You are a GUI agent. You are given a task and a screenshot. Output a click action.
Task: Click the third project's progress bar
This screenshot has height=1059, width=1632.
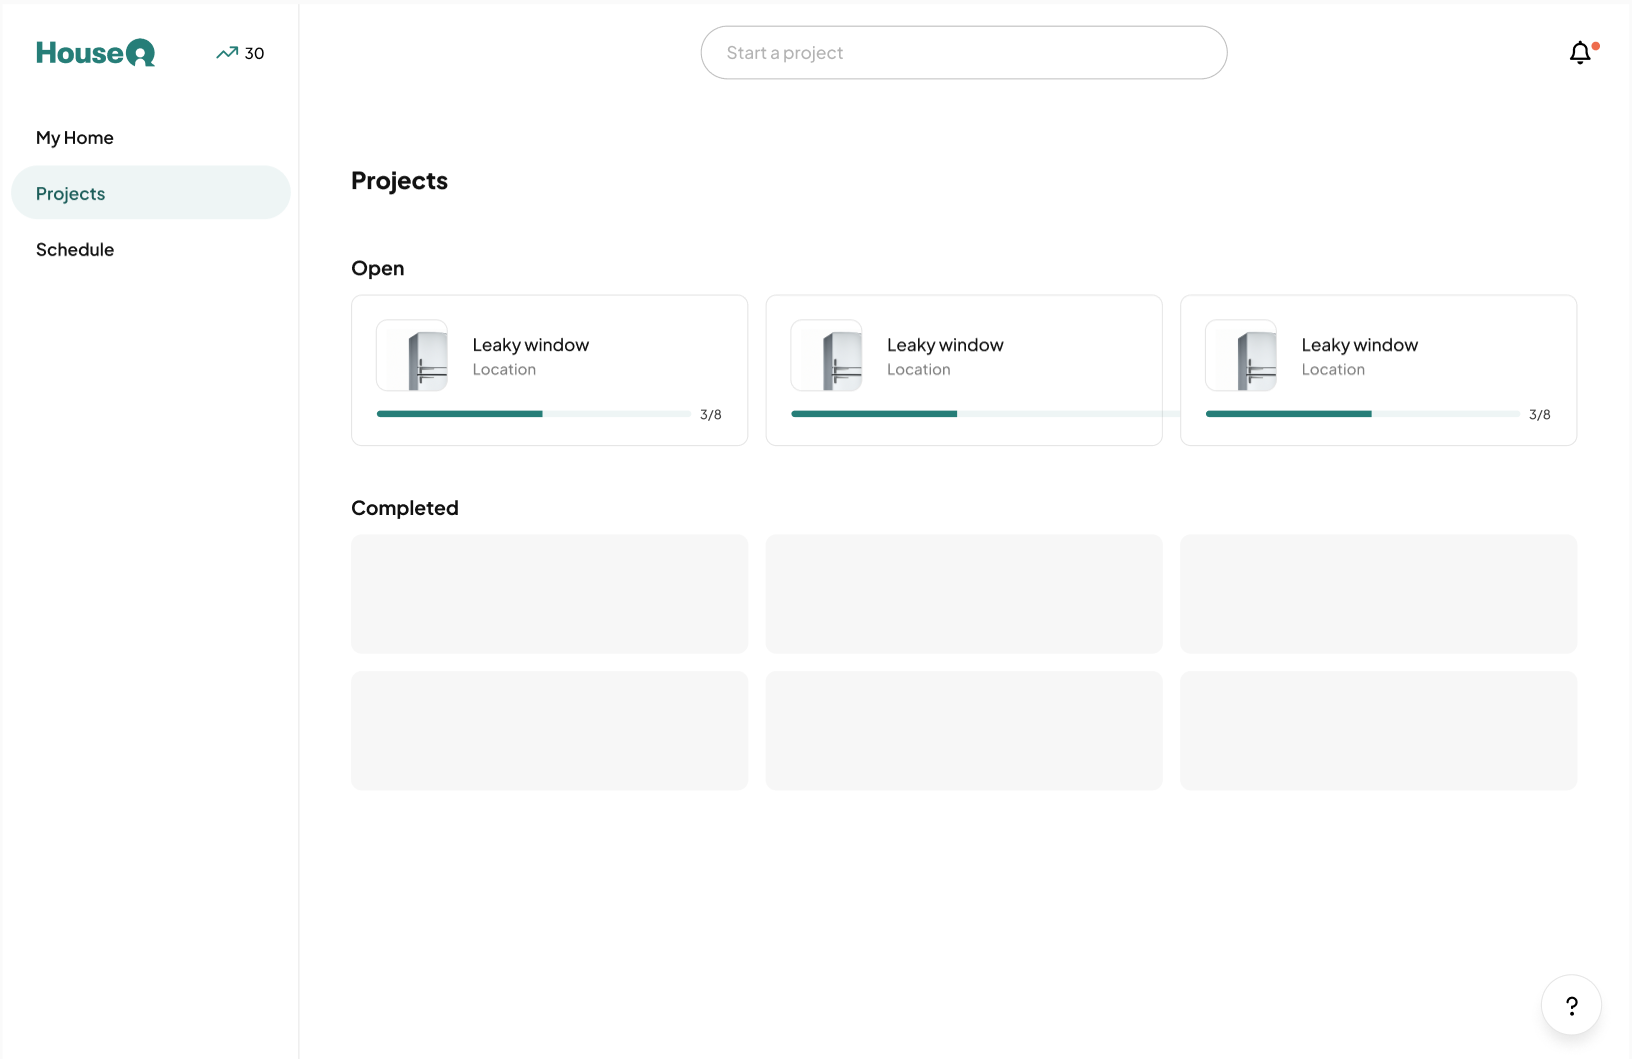point(1362,414)
